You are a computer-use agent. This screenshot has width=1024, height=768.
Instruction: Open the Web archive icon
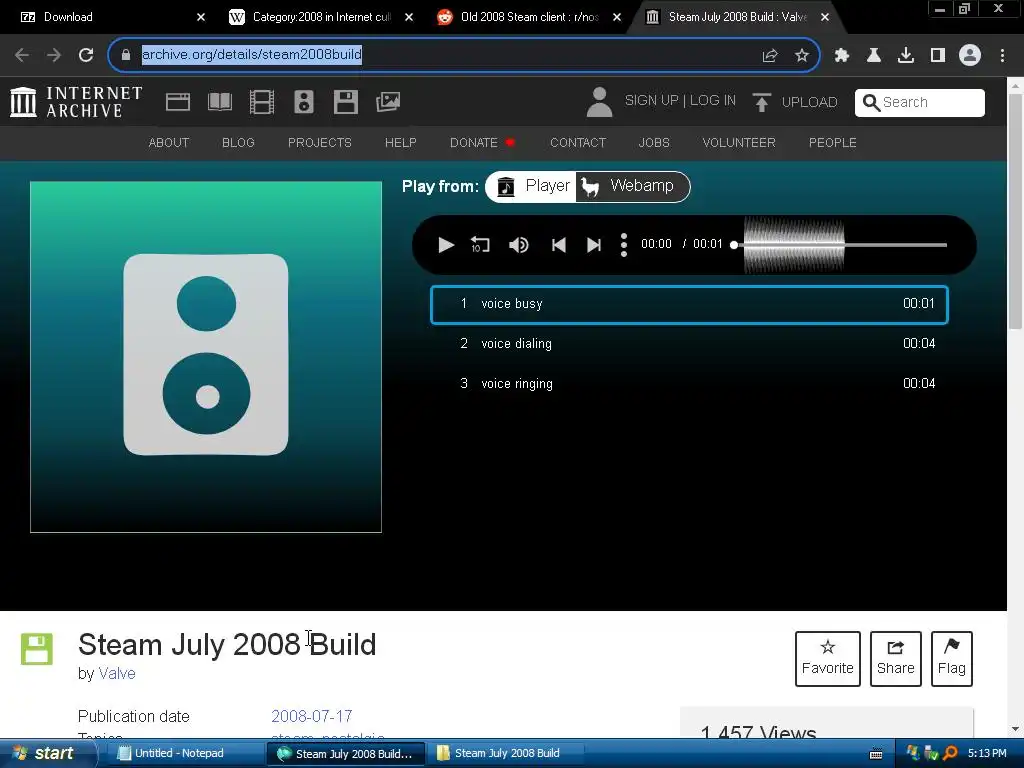[178, 102]
